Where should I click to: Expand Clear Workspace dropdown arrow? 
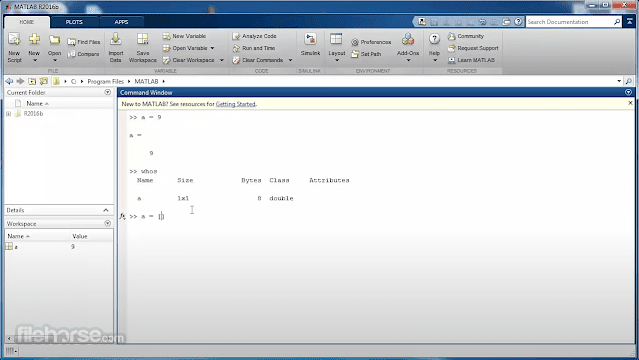point(222,60)
